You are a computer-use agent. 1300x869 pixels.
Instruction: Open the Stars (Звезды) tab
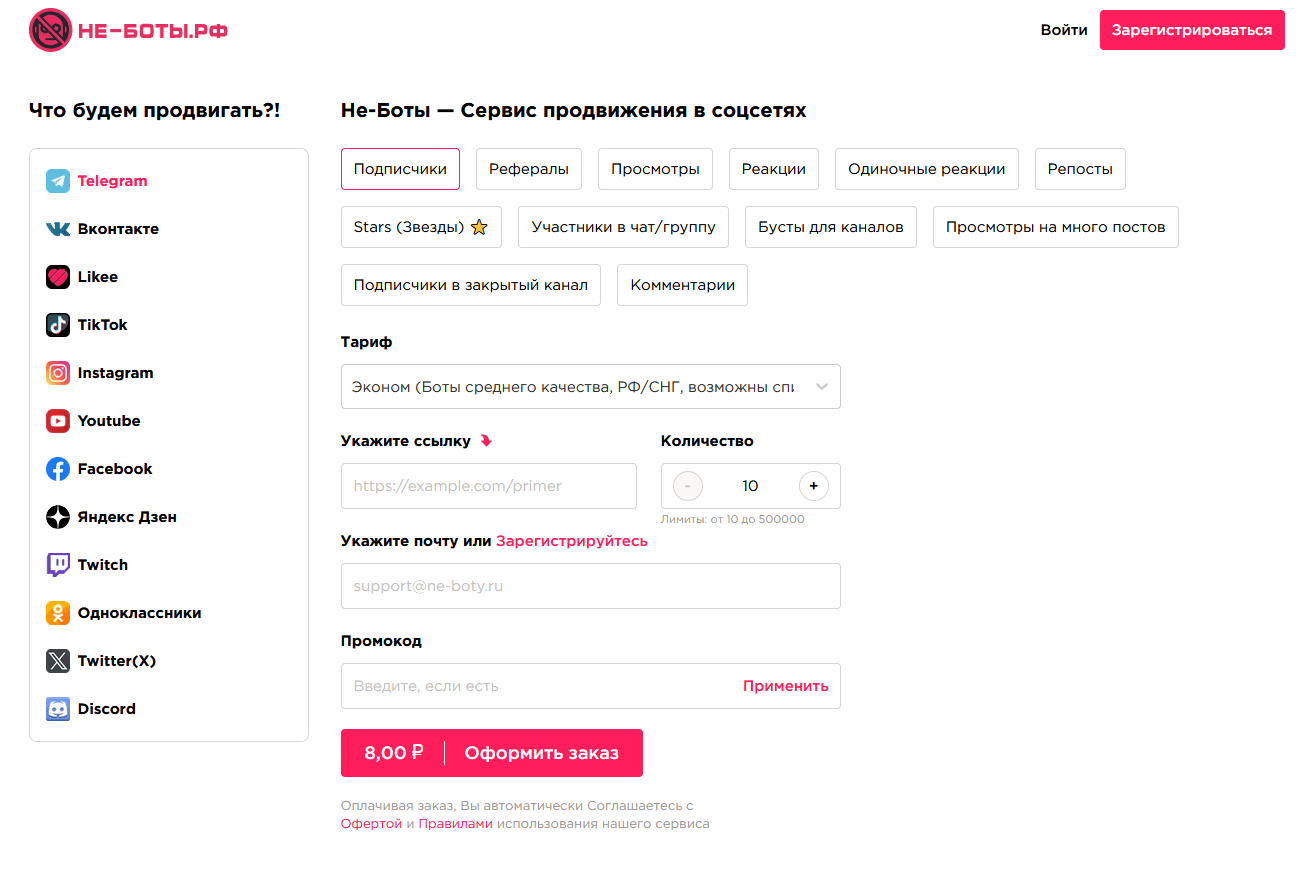[x=421, y=227]
